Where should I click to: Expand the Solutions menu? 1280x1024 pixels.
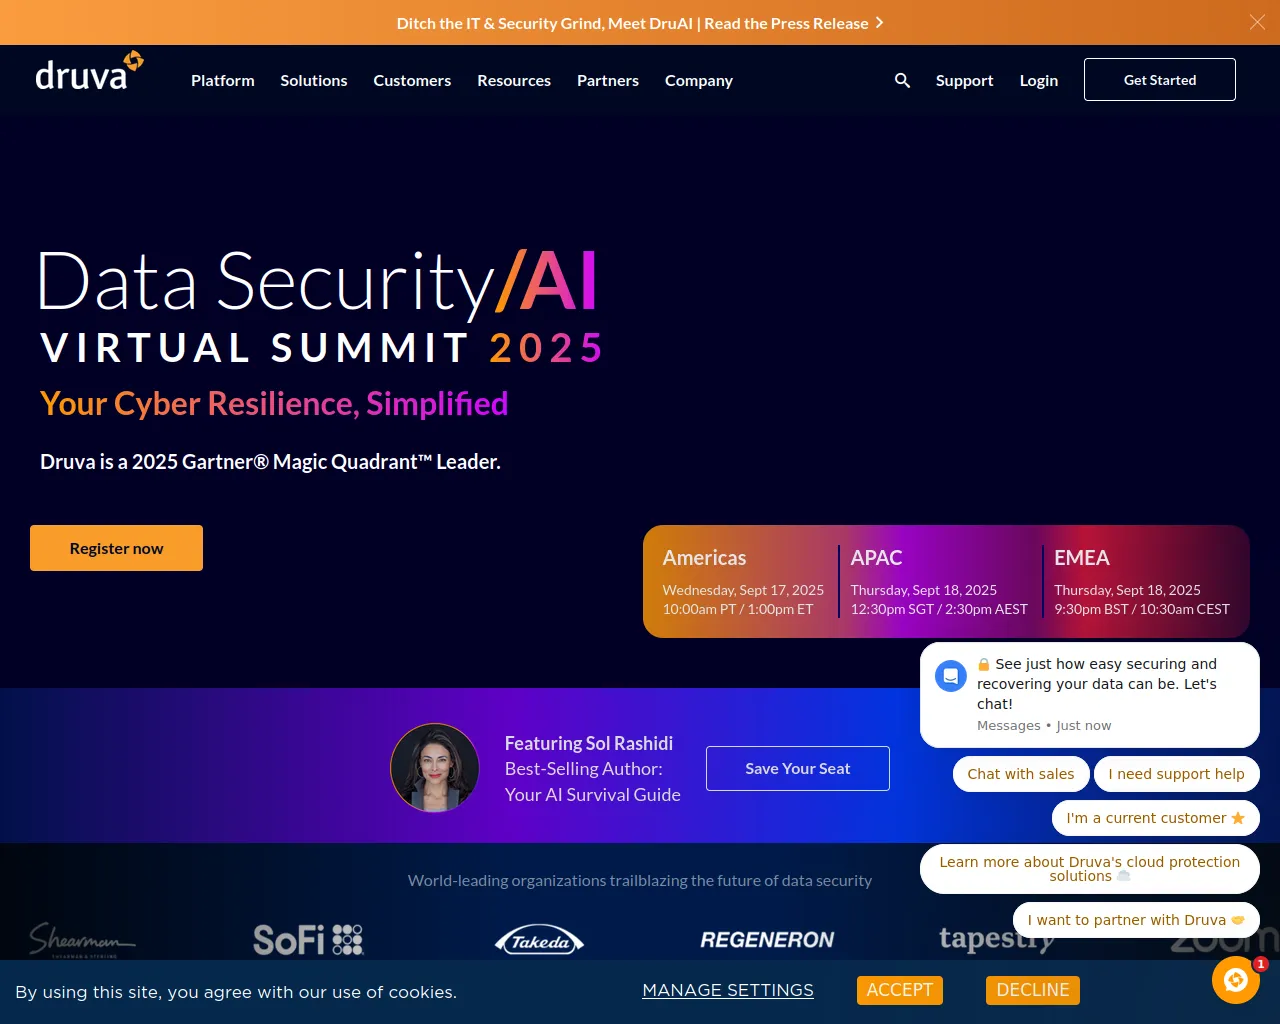[314, 80]
